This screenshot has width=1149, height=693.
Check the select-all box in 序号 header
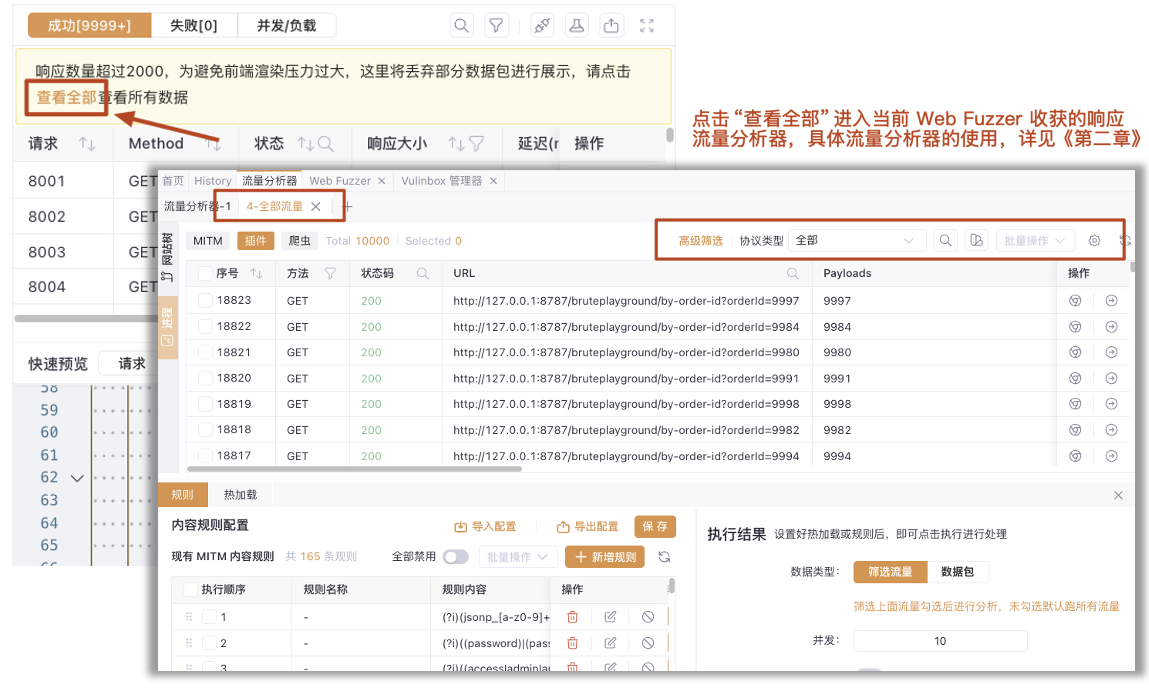coord(205,273)
